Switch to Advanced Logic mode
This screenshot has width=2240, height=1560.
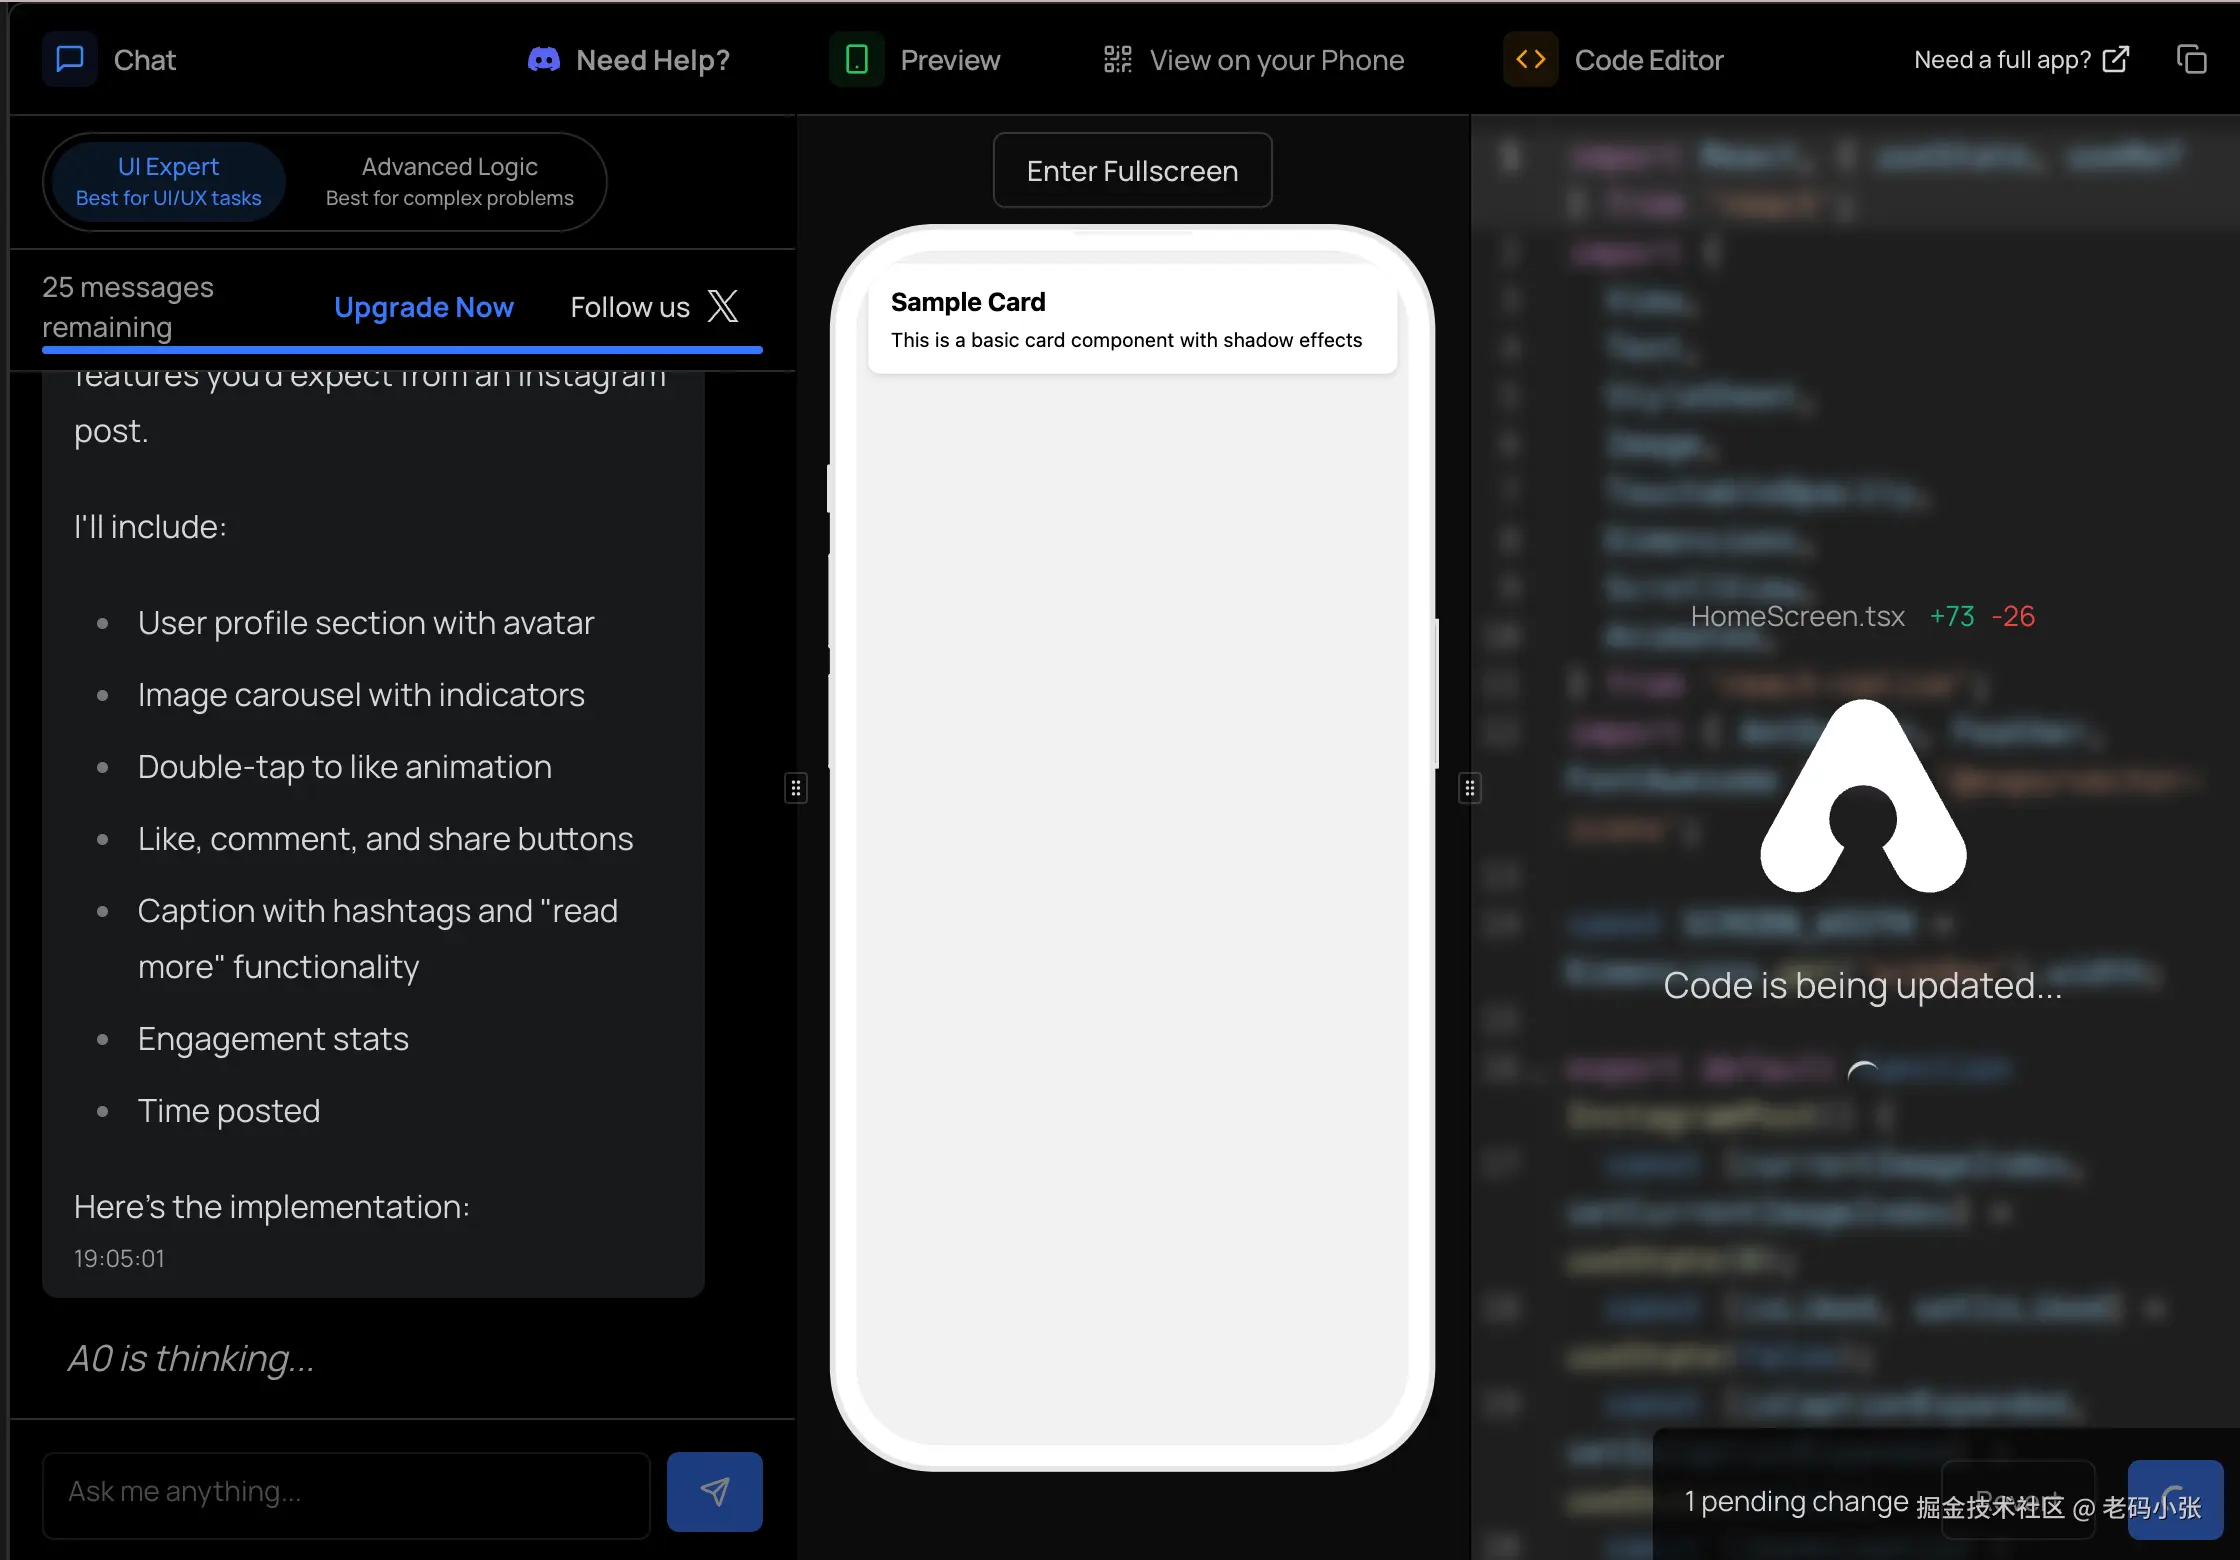click(x=448, y=181)
